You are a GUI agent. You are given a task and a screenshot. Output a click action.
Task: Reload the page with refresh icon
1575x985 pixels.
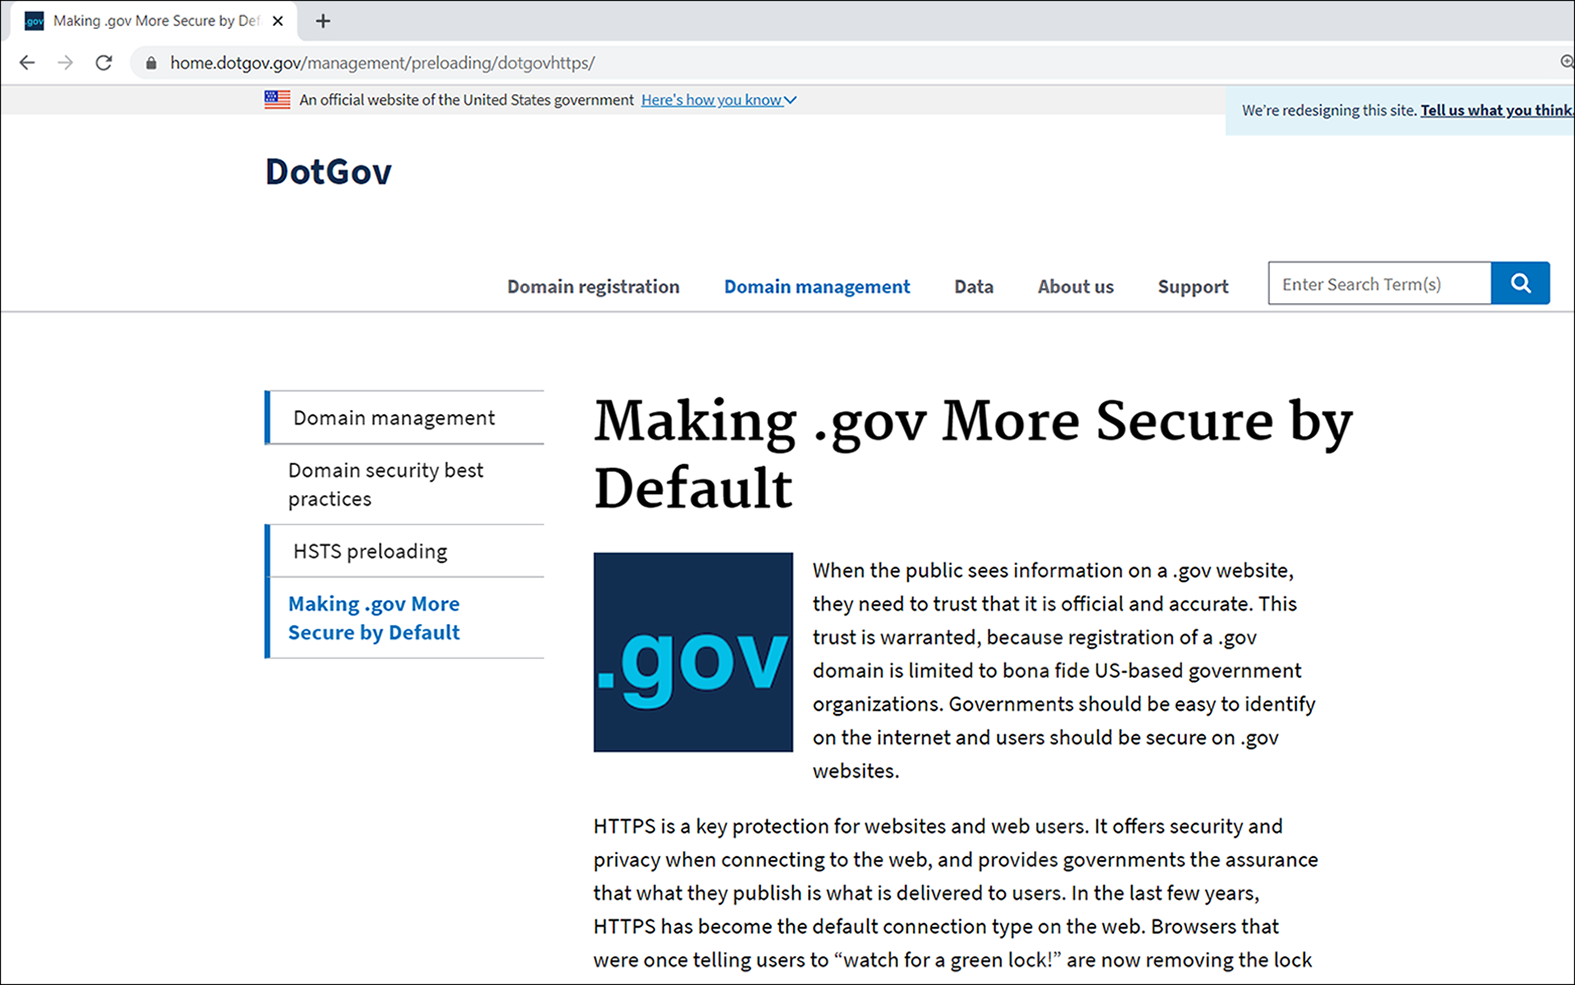104,63
